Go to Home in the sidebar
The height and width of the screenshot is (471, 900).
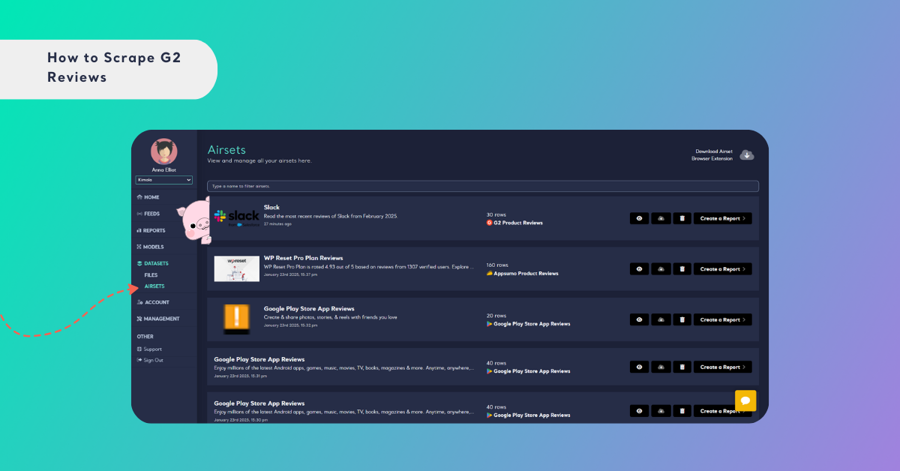point(148,197)
